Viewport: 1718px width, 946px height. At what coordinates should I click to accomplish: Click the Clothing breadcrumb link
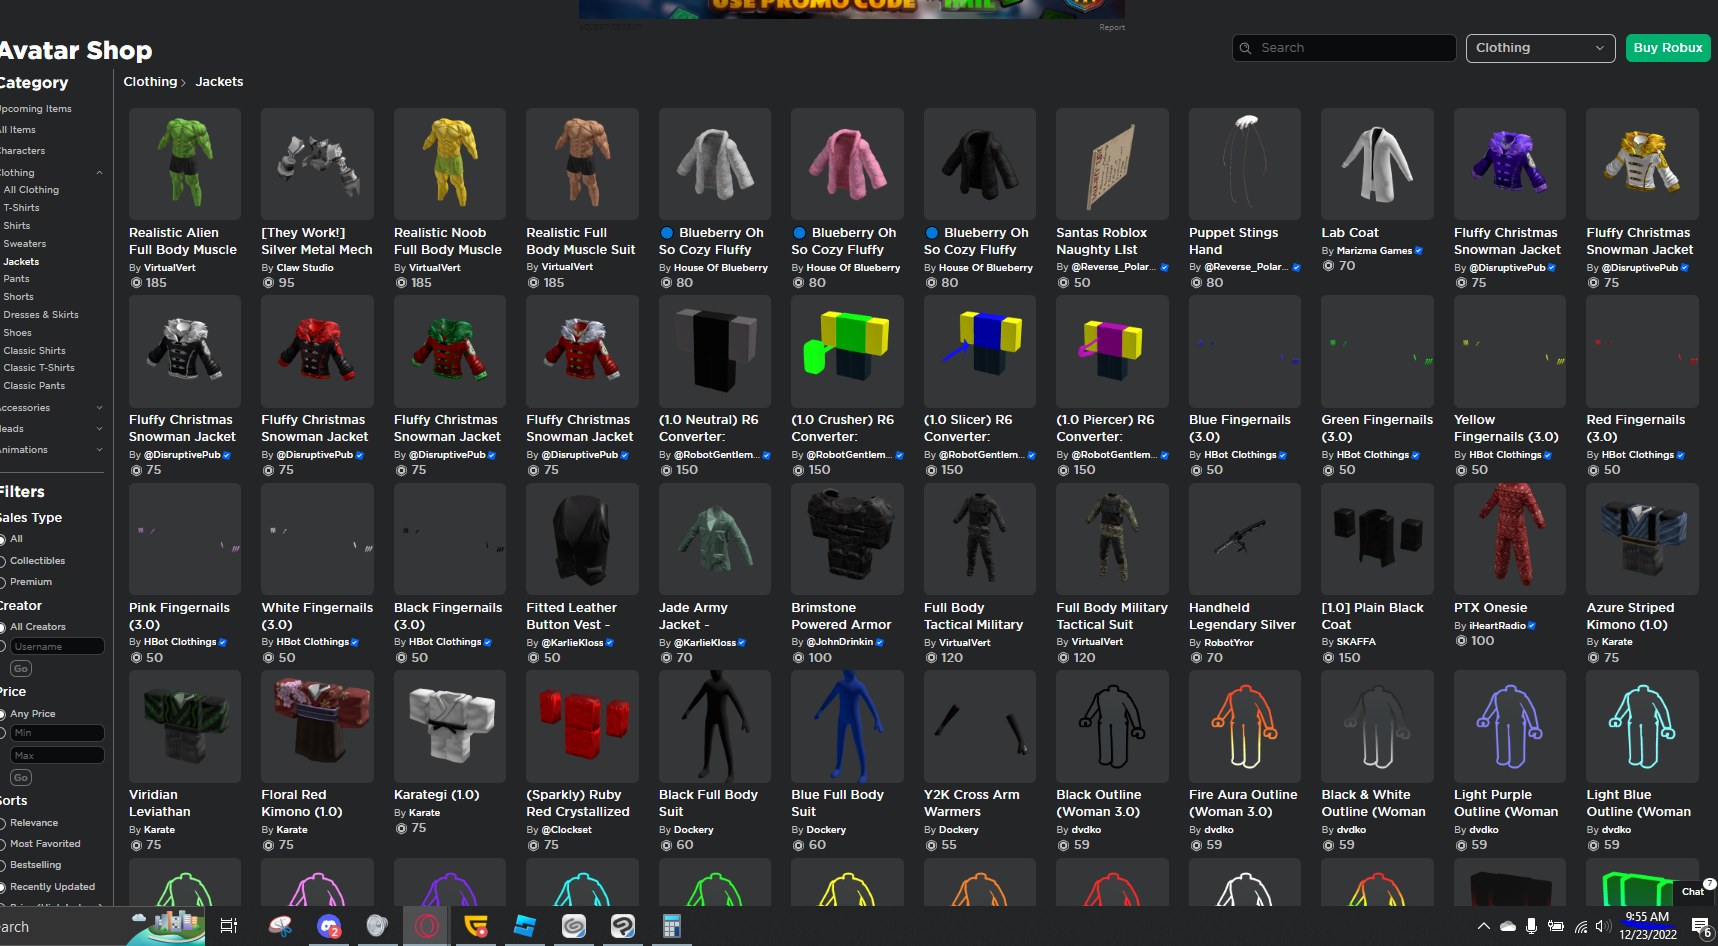[x=150, y=82]
